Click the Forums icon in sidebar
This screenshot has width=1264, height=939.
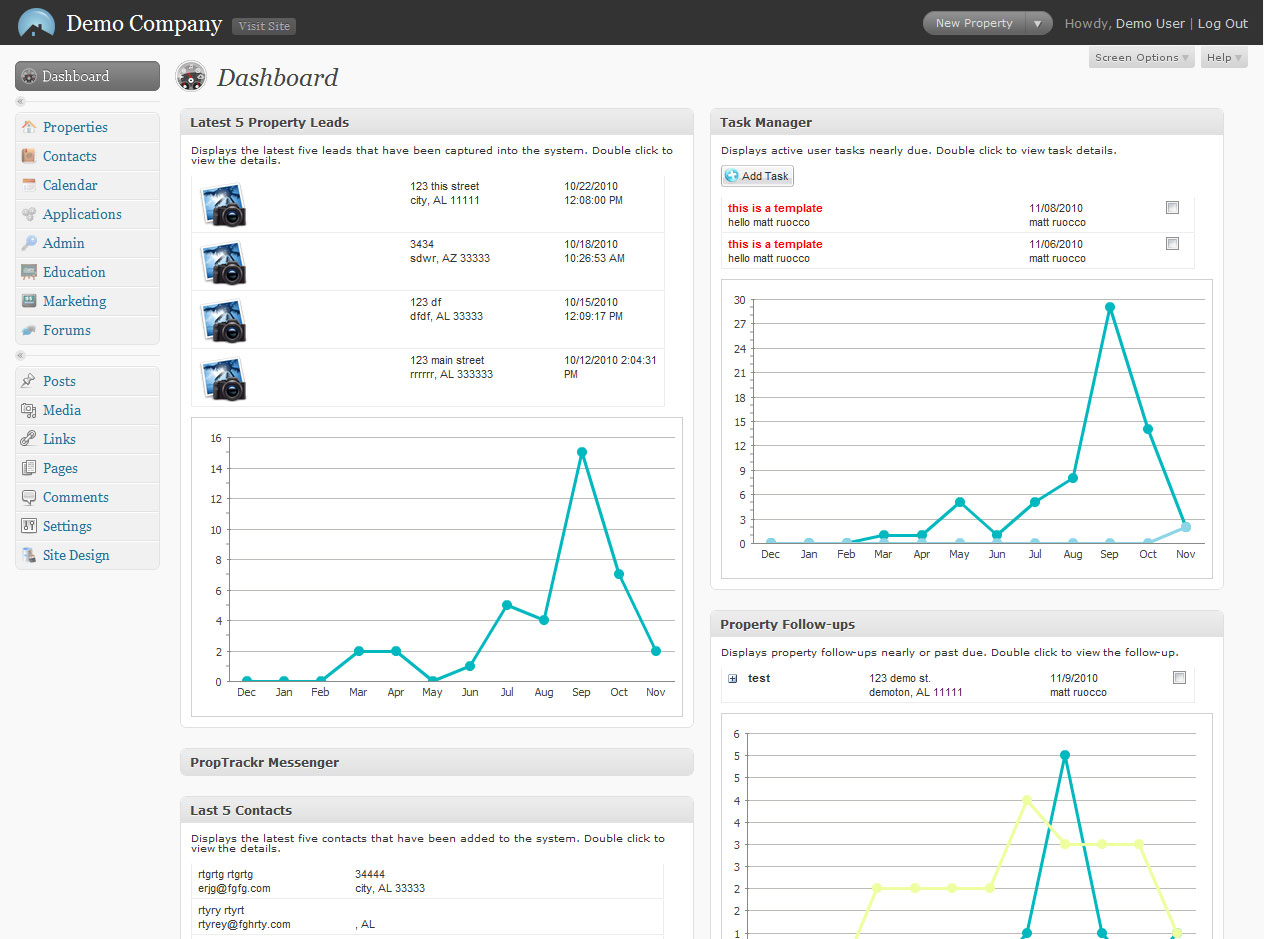coord(29,330)
